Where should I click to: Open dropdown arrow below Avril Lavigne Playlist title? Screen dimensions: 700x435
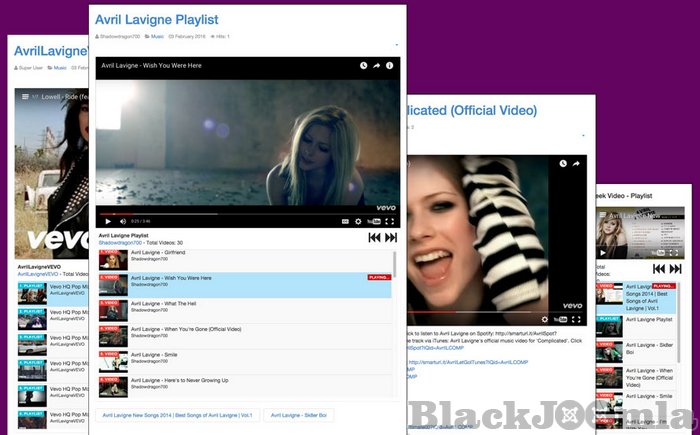397,46
